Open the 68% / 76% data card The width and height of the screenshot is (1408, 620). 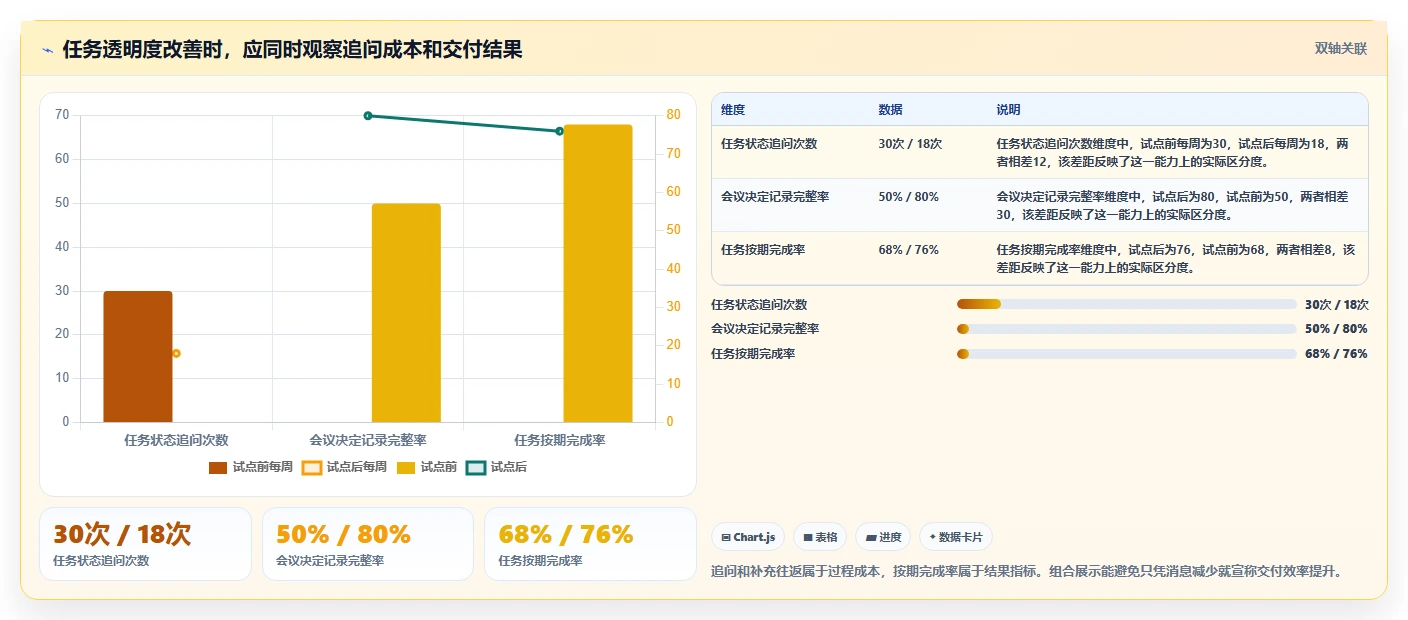(x=590, y=544)
